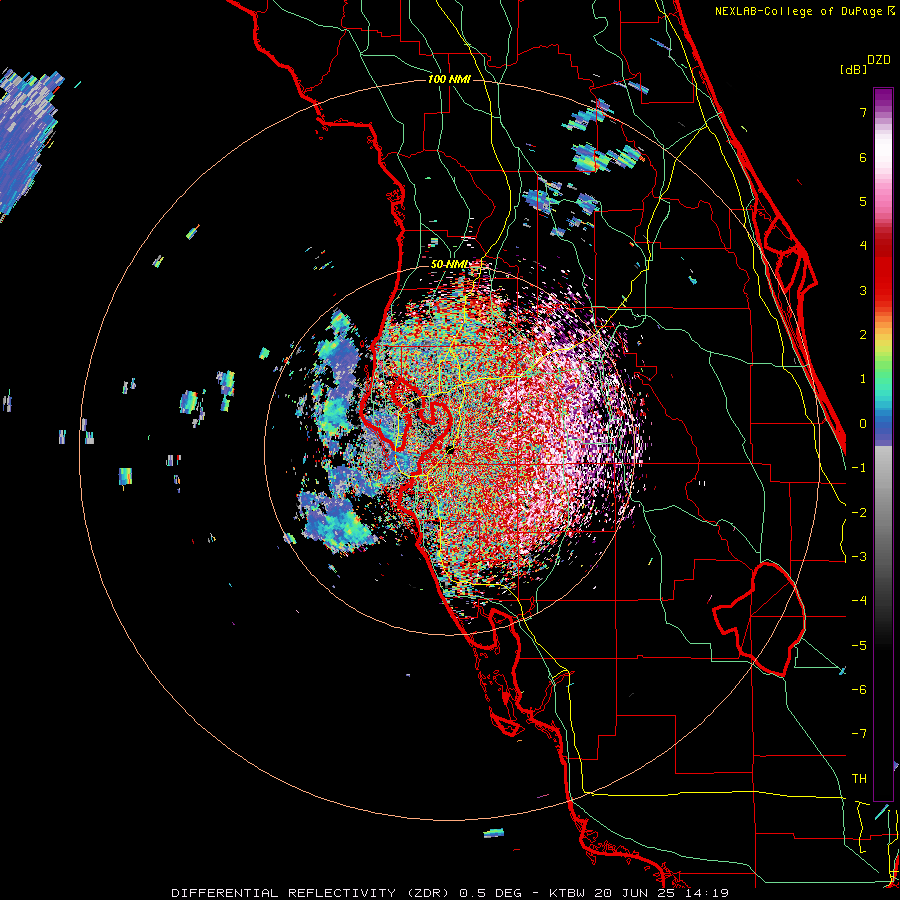Click the -6 dB tick label
Viewport: 900px width, 900px height.
click(x=859, y=690)
